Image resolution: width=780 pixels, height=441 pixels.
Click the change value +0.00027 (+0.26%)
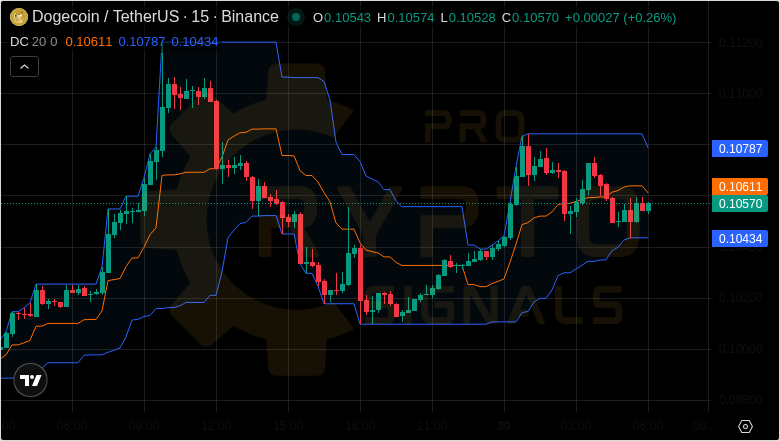point(620,18)
